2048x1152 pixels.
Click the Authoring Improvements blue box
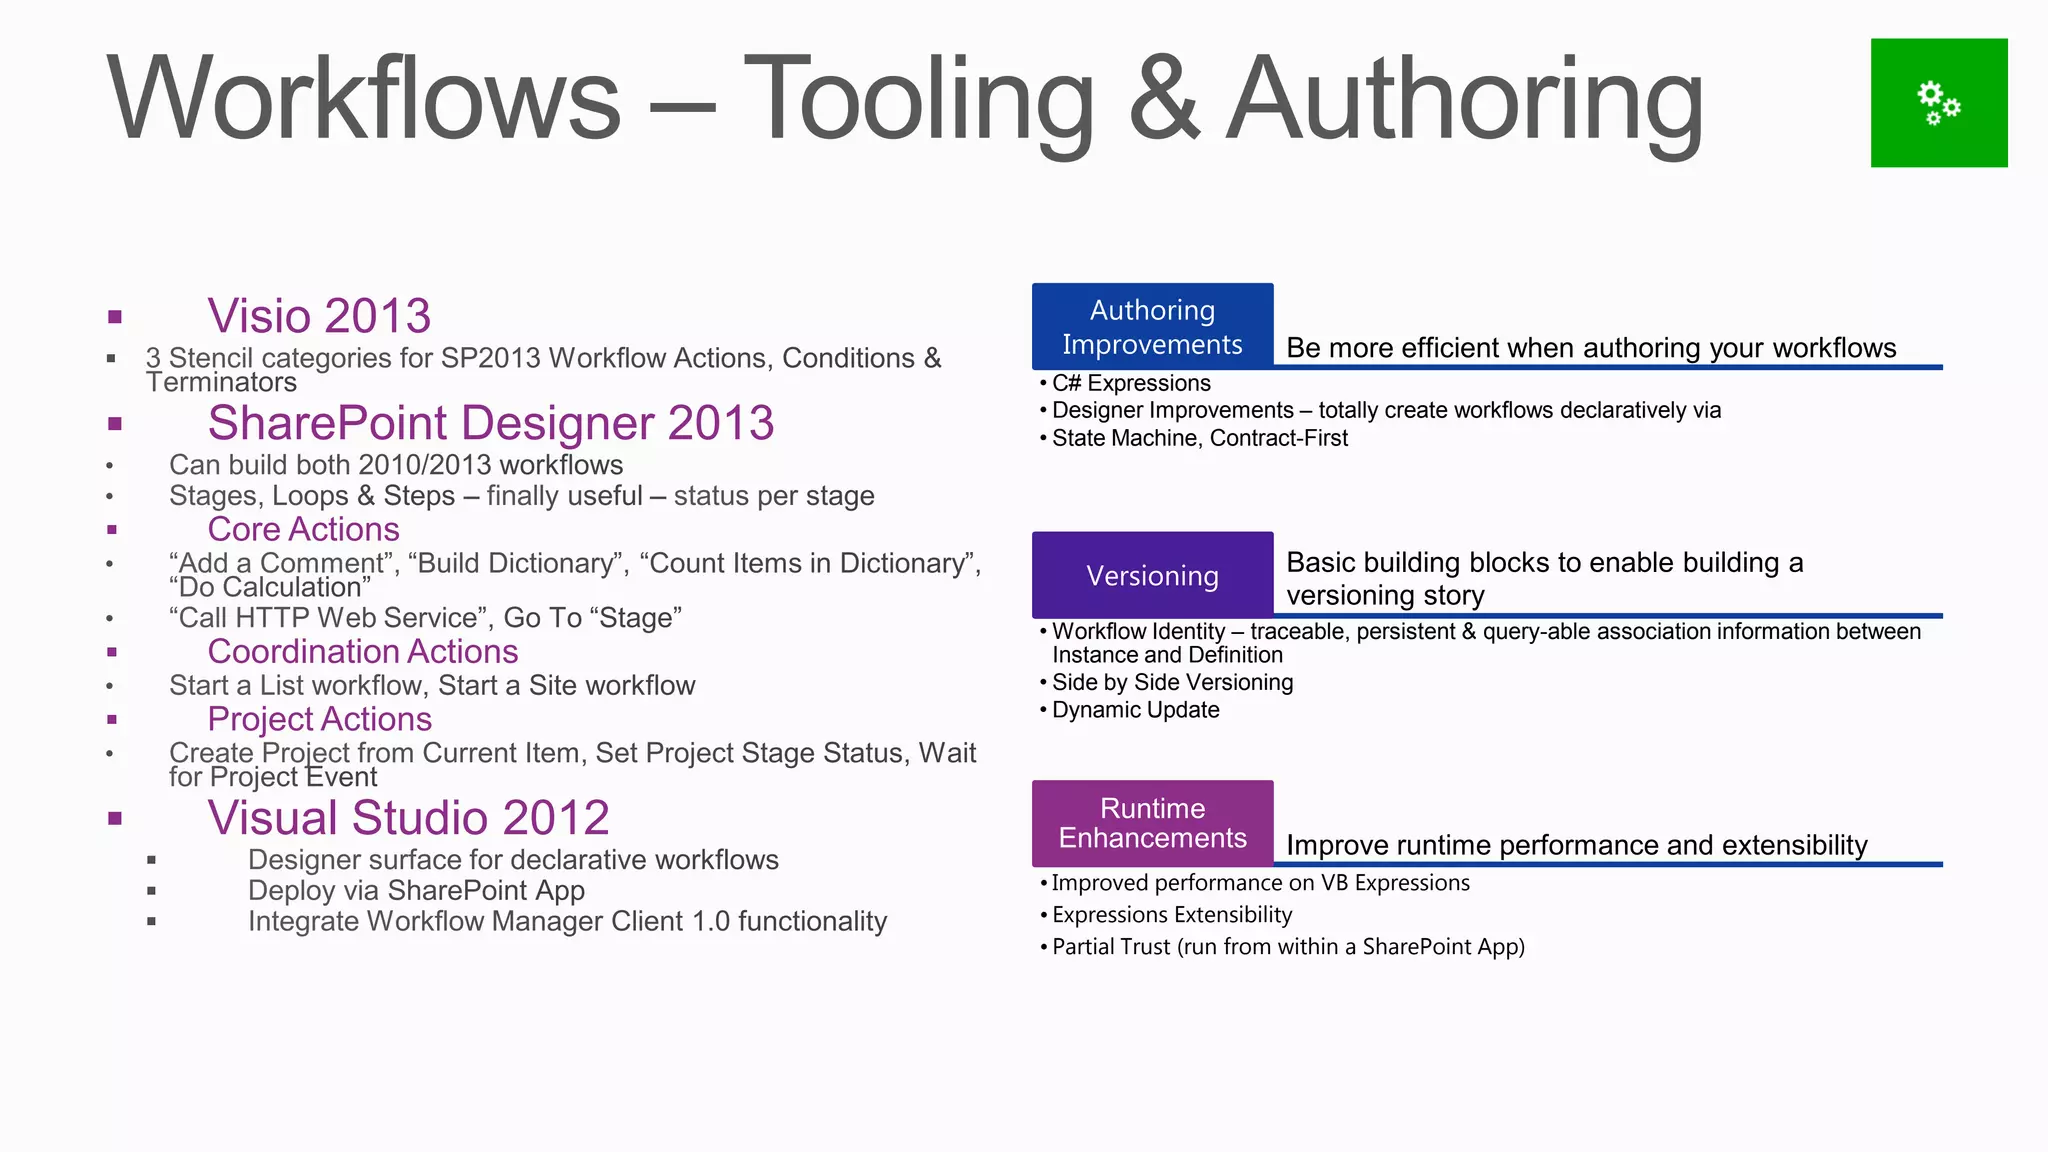click(1152, 326)
